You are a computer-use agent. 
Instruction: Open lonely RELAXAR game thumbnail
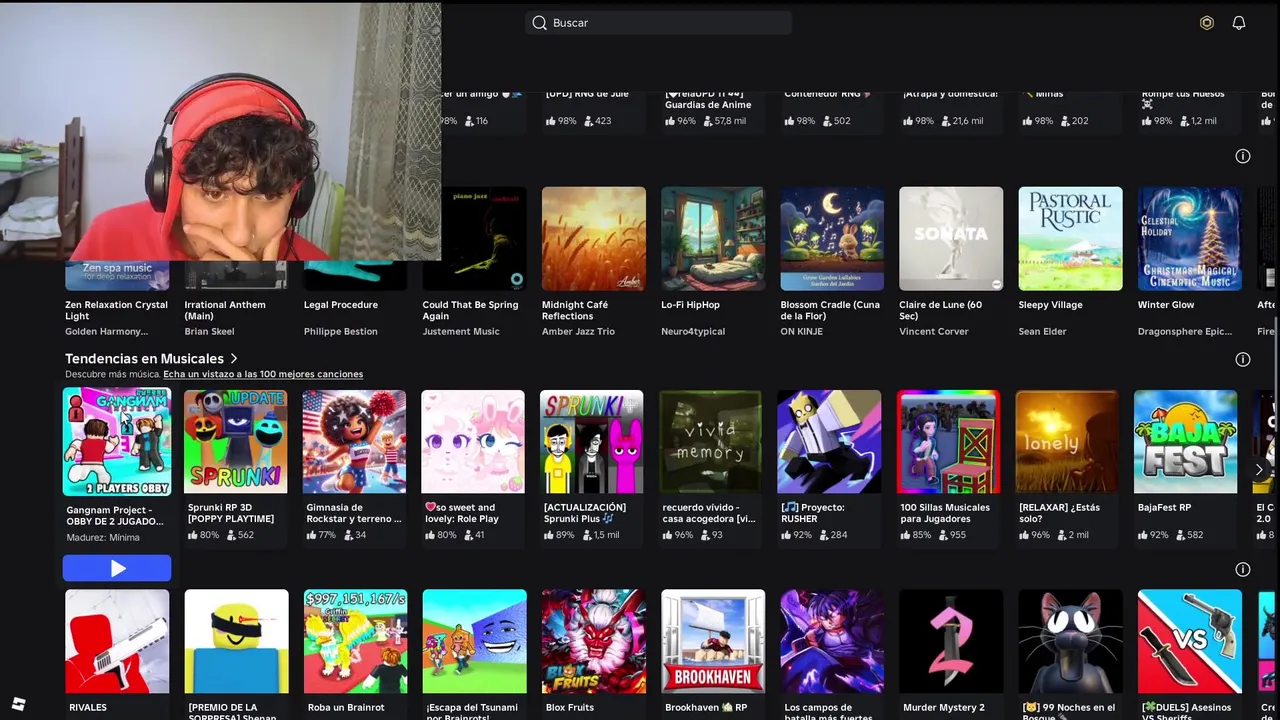(x=1067, y=442)
